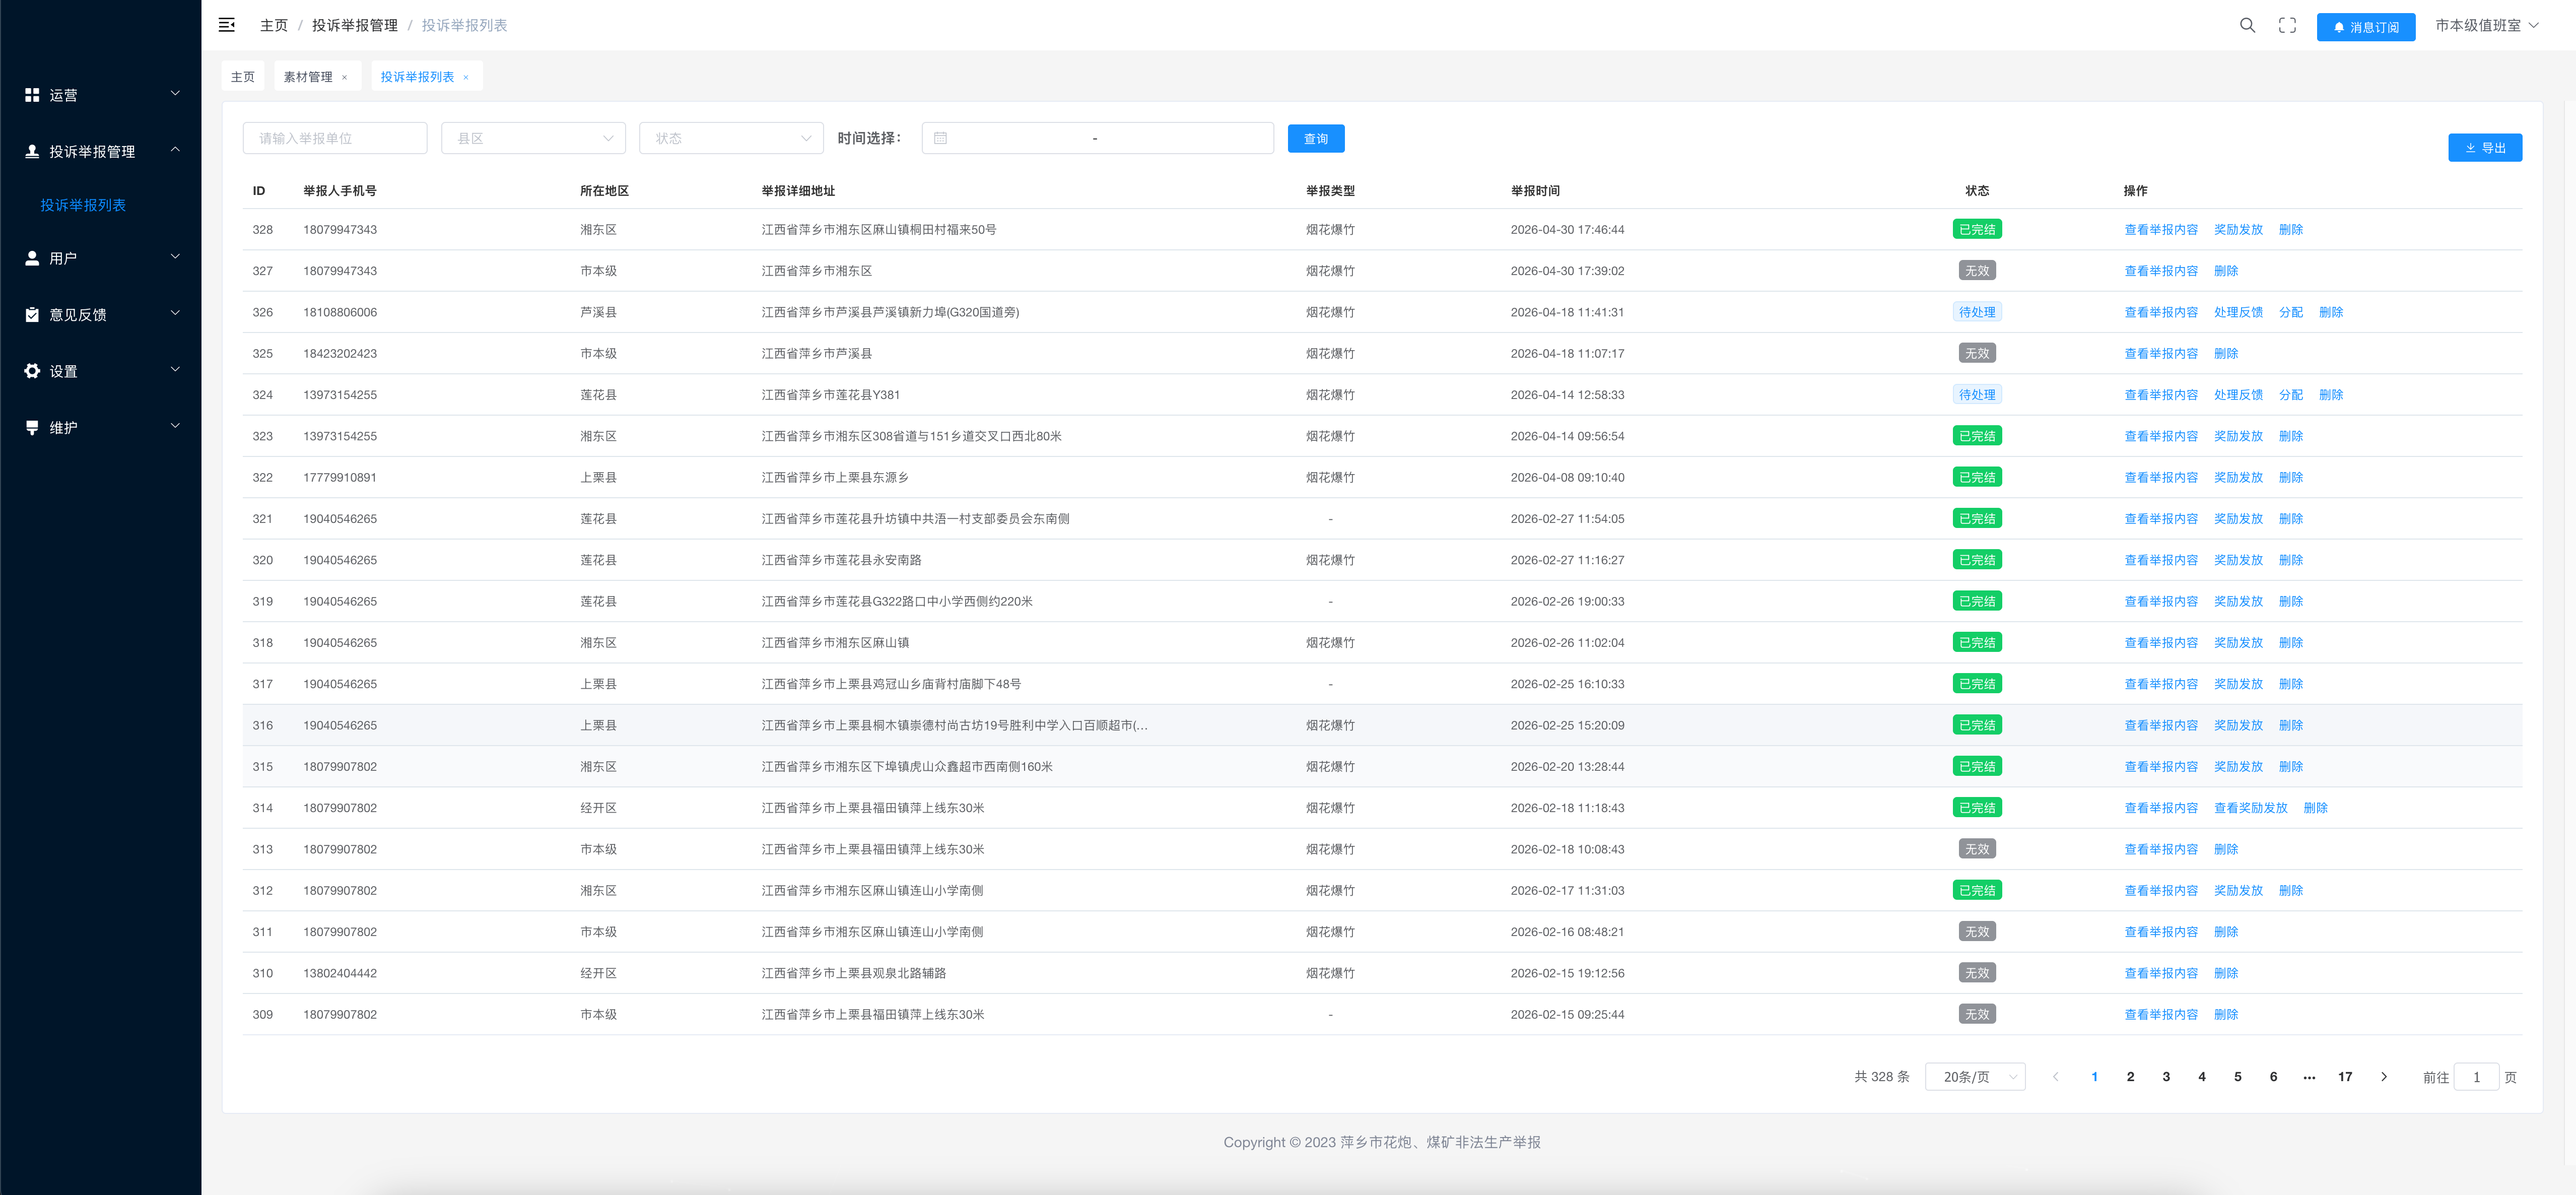The image size is (2576, 1195).
Task: Switch to the 主页 tab
Action: click(x=243, y=76)
